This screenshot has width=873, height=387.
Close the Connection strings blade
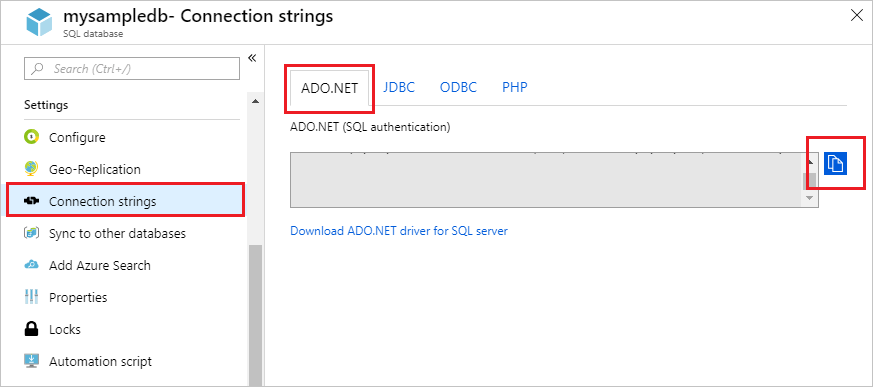point(857,16)
